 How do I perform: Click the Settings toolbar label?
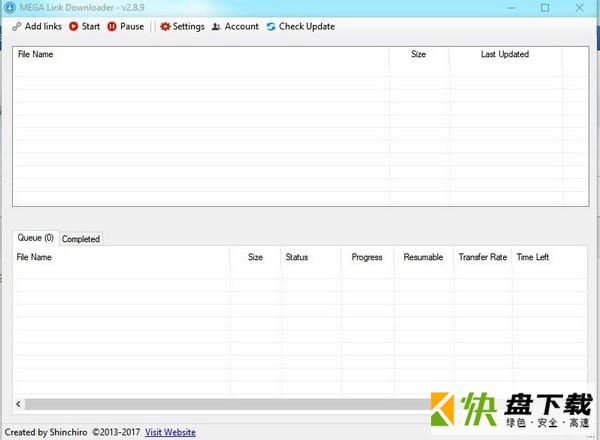pyautogui.click(x=188, y=27)
